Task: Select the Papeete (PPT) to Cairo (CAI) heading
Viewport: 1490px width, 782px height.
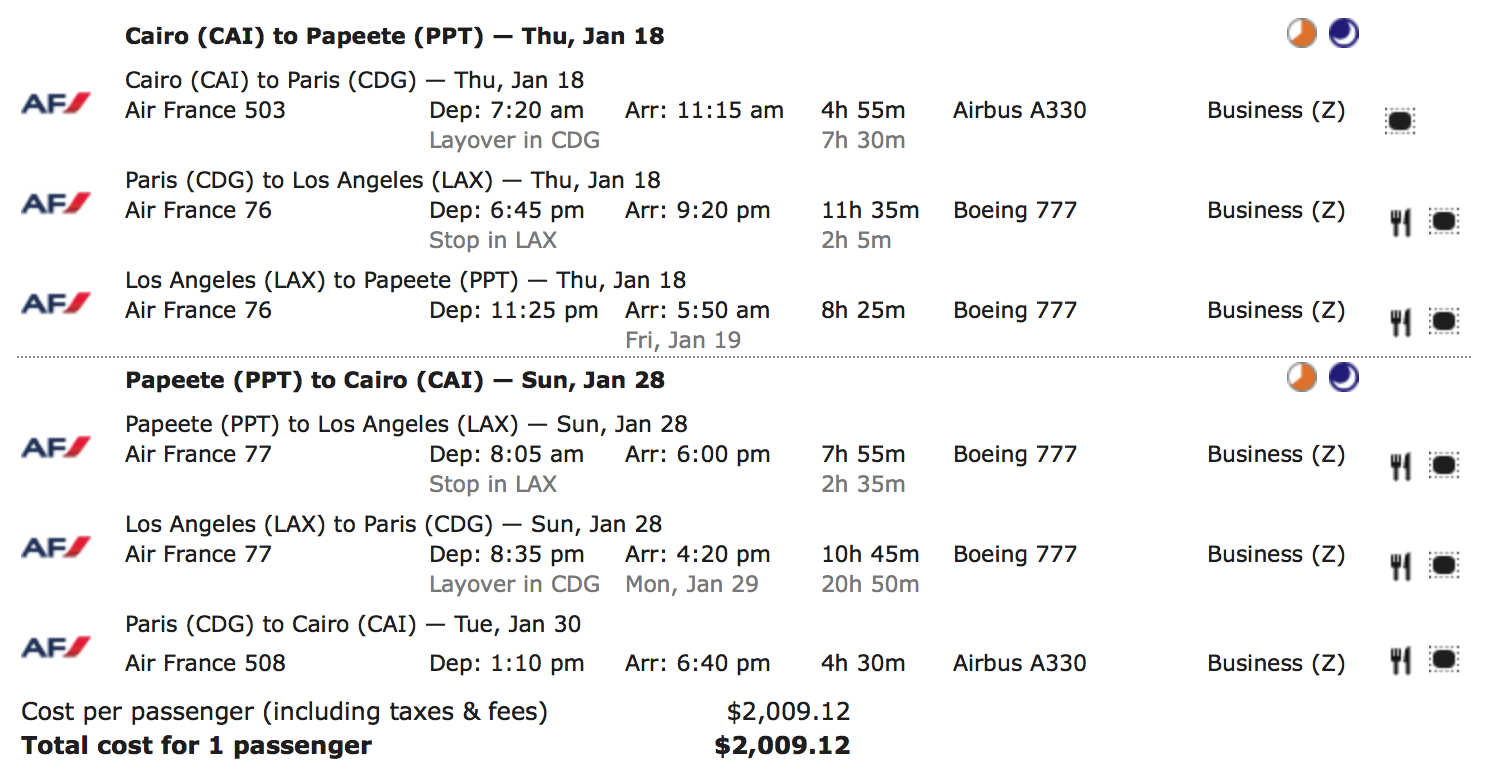Action: [394, 381]
